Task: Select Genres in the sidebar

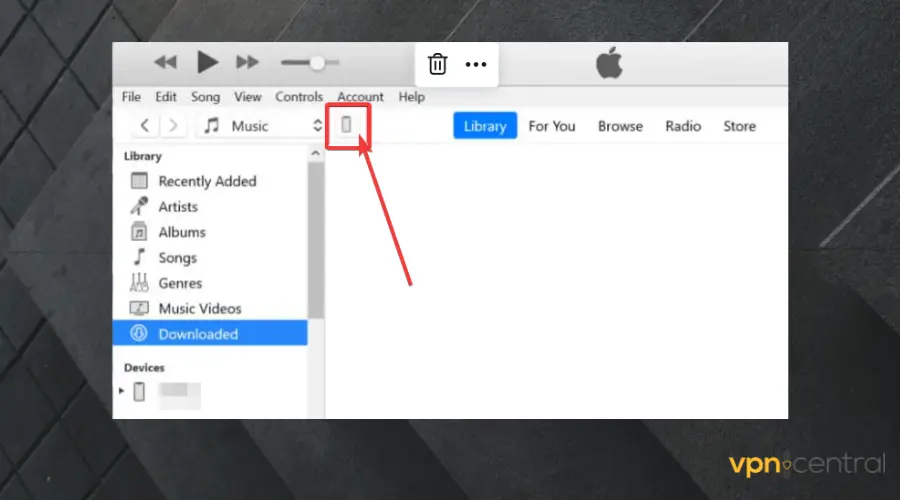Action: point(210,283)
